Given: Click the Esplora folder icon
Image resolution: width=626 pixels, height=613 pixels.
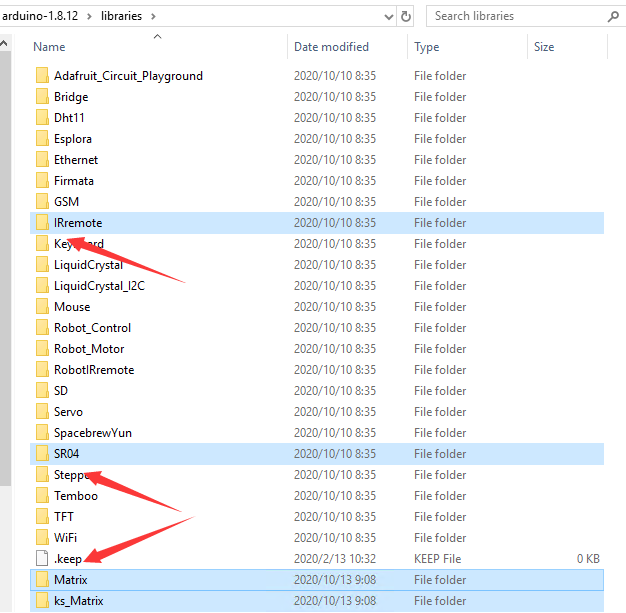Looking at the screenshot, I should (42, 138).
